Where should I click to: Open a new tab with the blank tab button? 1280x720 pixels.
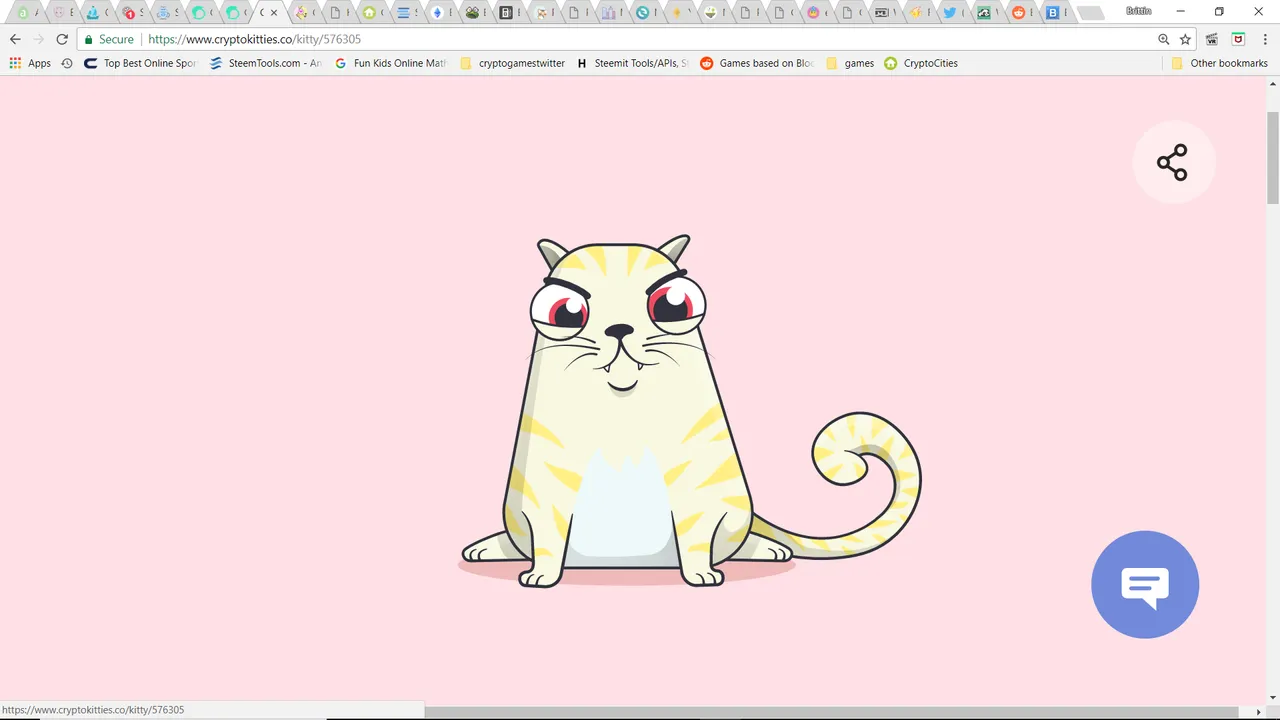pyautogui.click(x=1091, y=13)
